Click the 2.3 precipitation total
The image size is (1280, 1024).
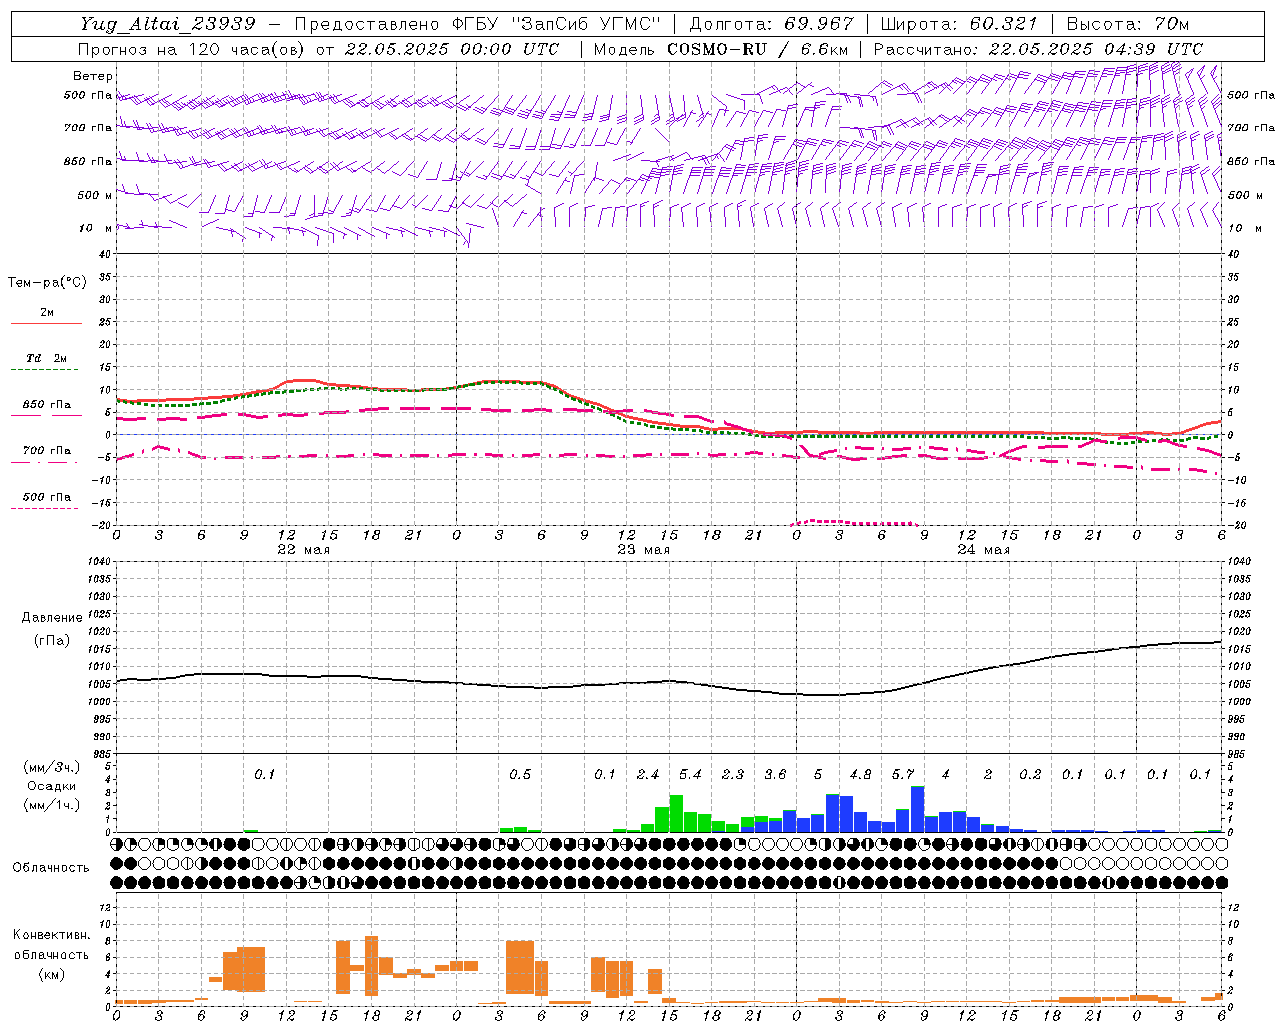pyautogui.click(x=732, y=774)
